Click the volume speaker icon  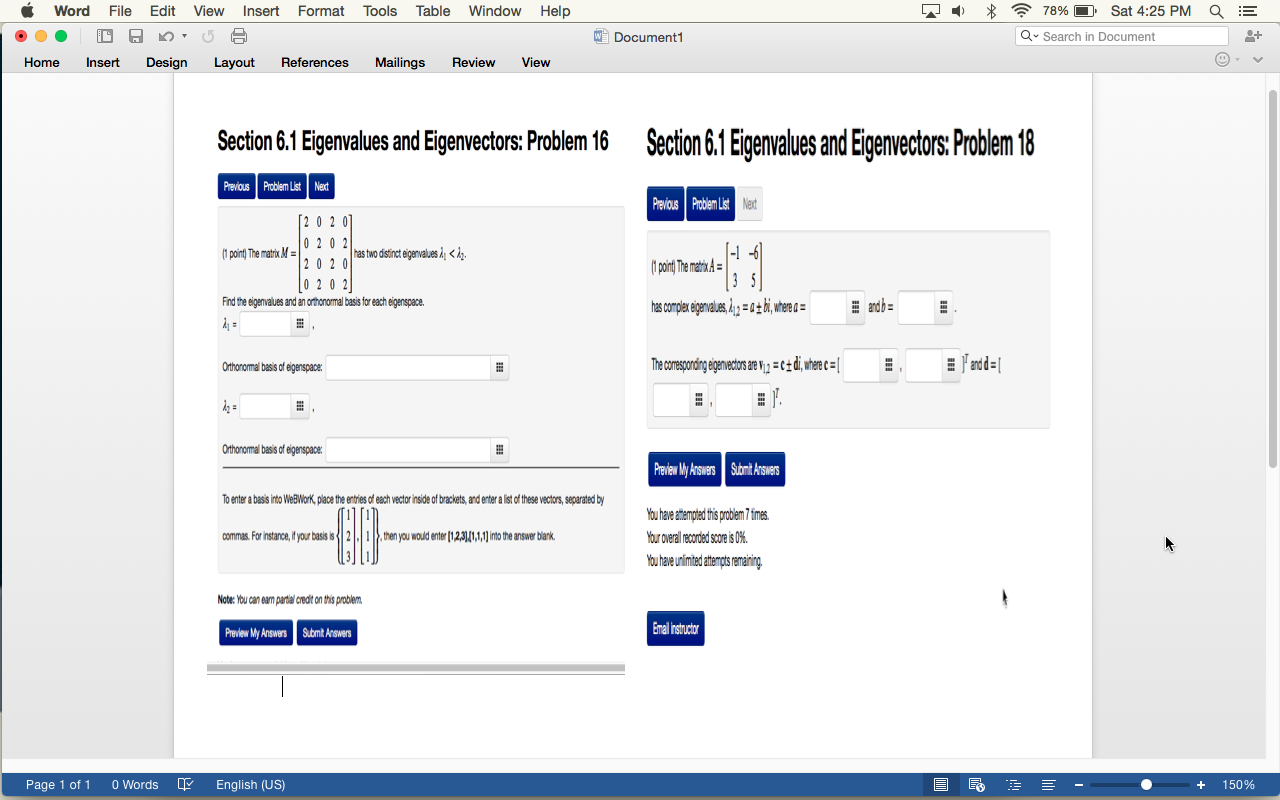[x=958, y=11]
